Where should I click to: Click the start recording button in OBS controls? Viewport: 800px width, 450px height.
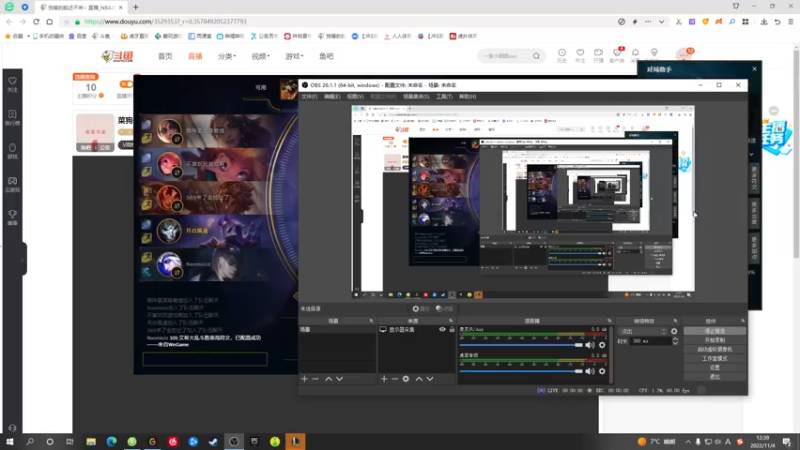714,340
